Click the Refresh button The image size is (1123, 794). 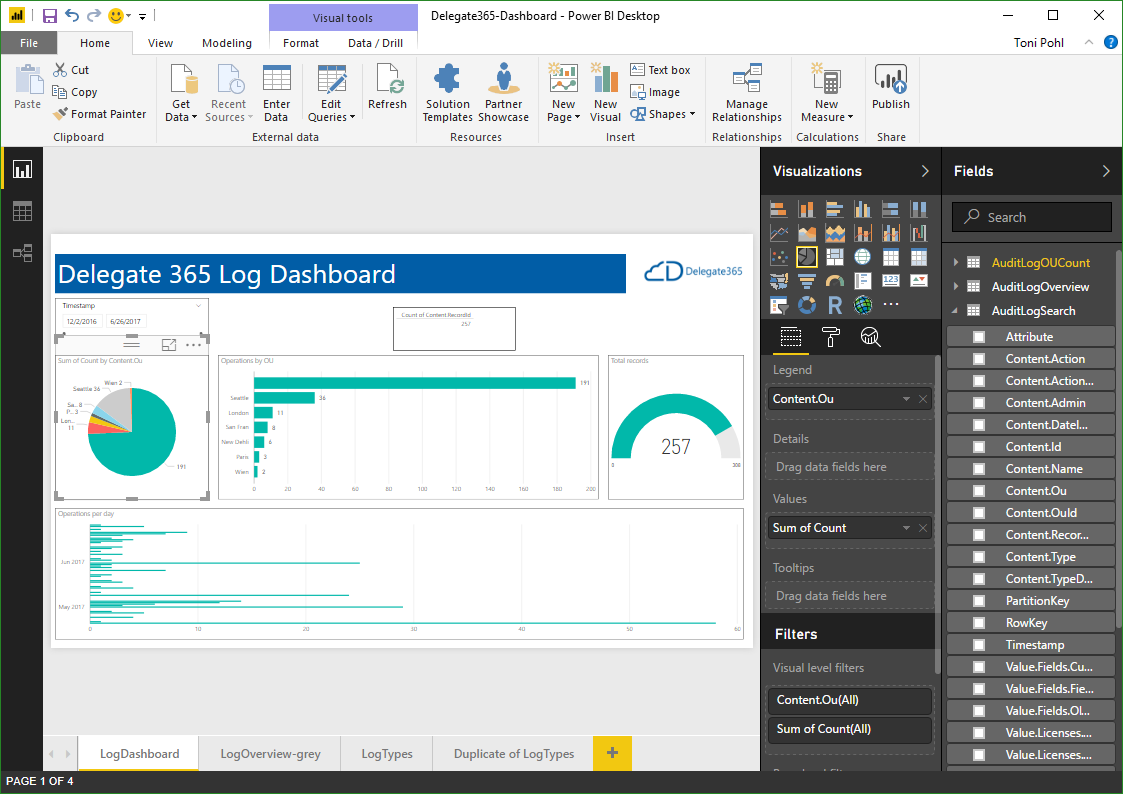pos(387,89)
